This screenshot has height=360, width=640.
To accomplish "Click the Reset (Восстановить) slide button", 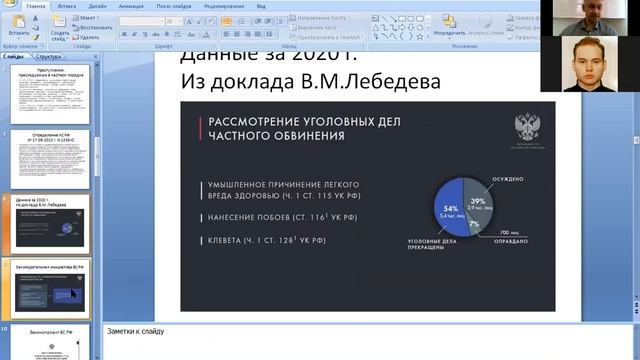I will (x=92, y=28).
